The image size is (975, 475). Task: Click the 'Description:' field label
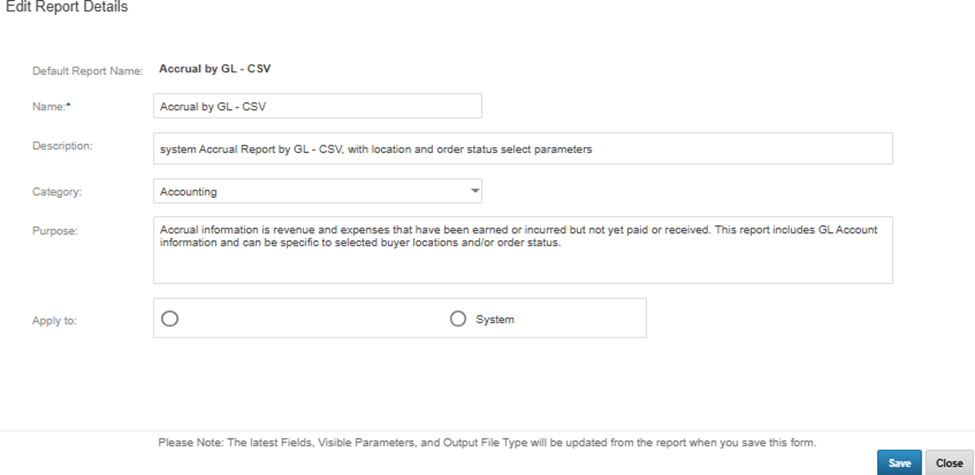click(62, 146)
